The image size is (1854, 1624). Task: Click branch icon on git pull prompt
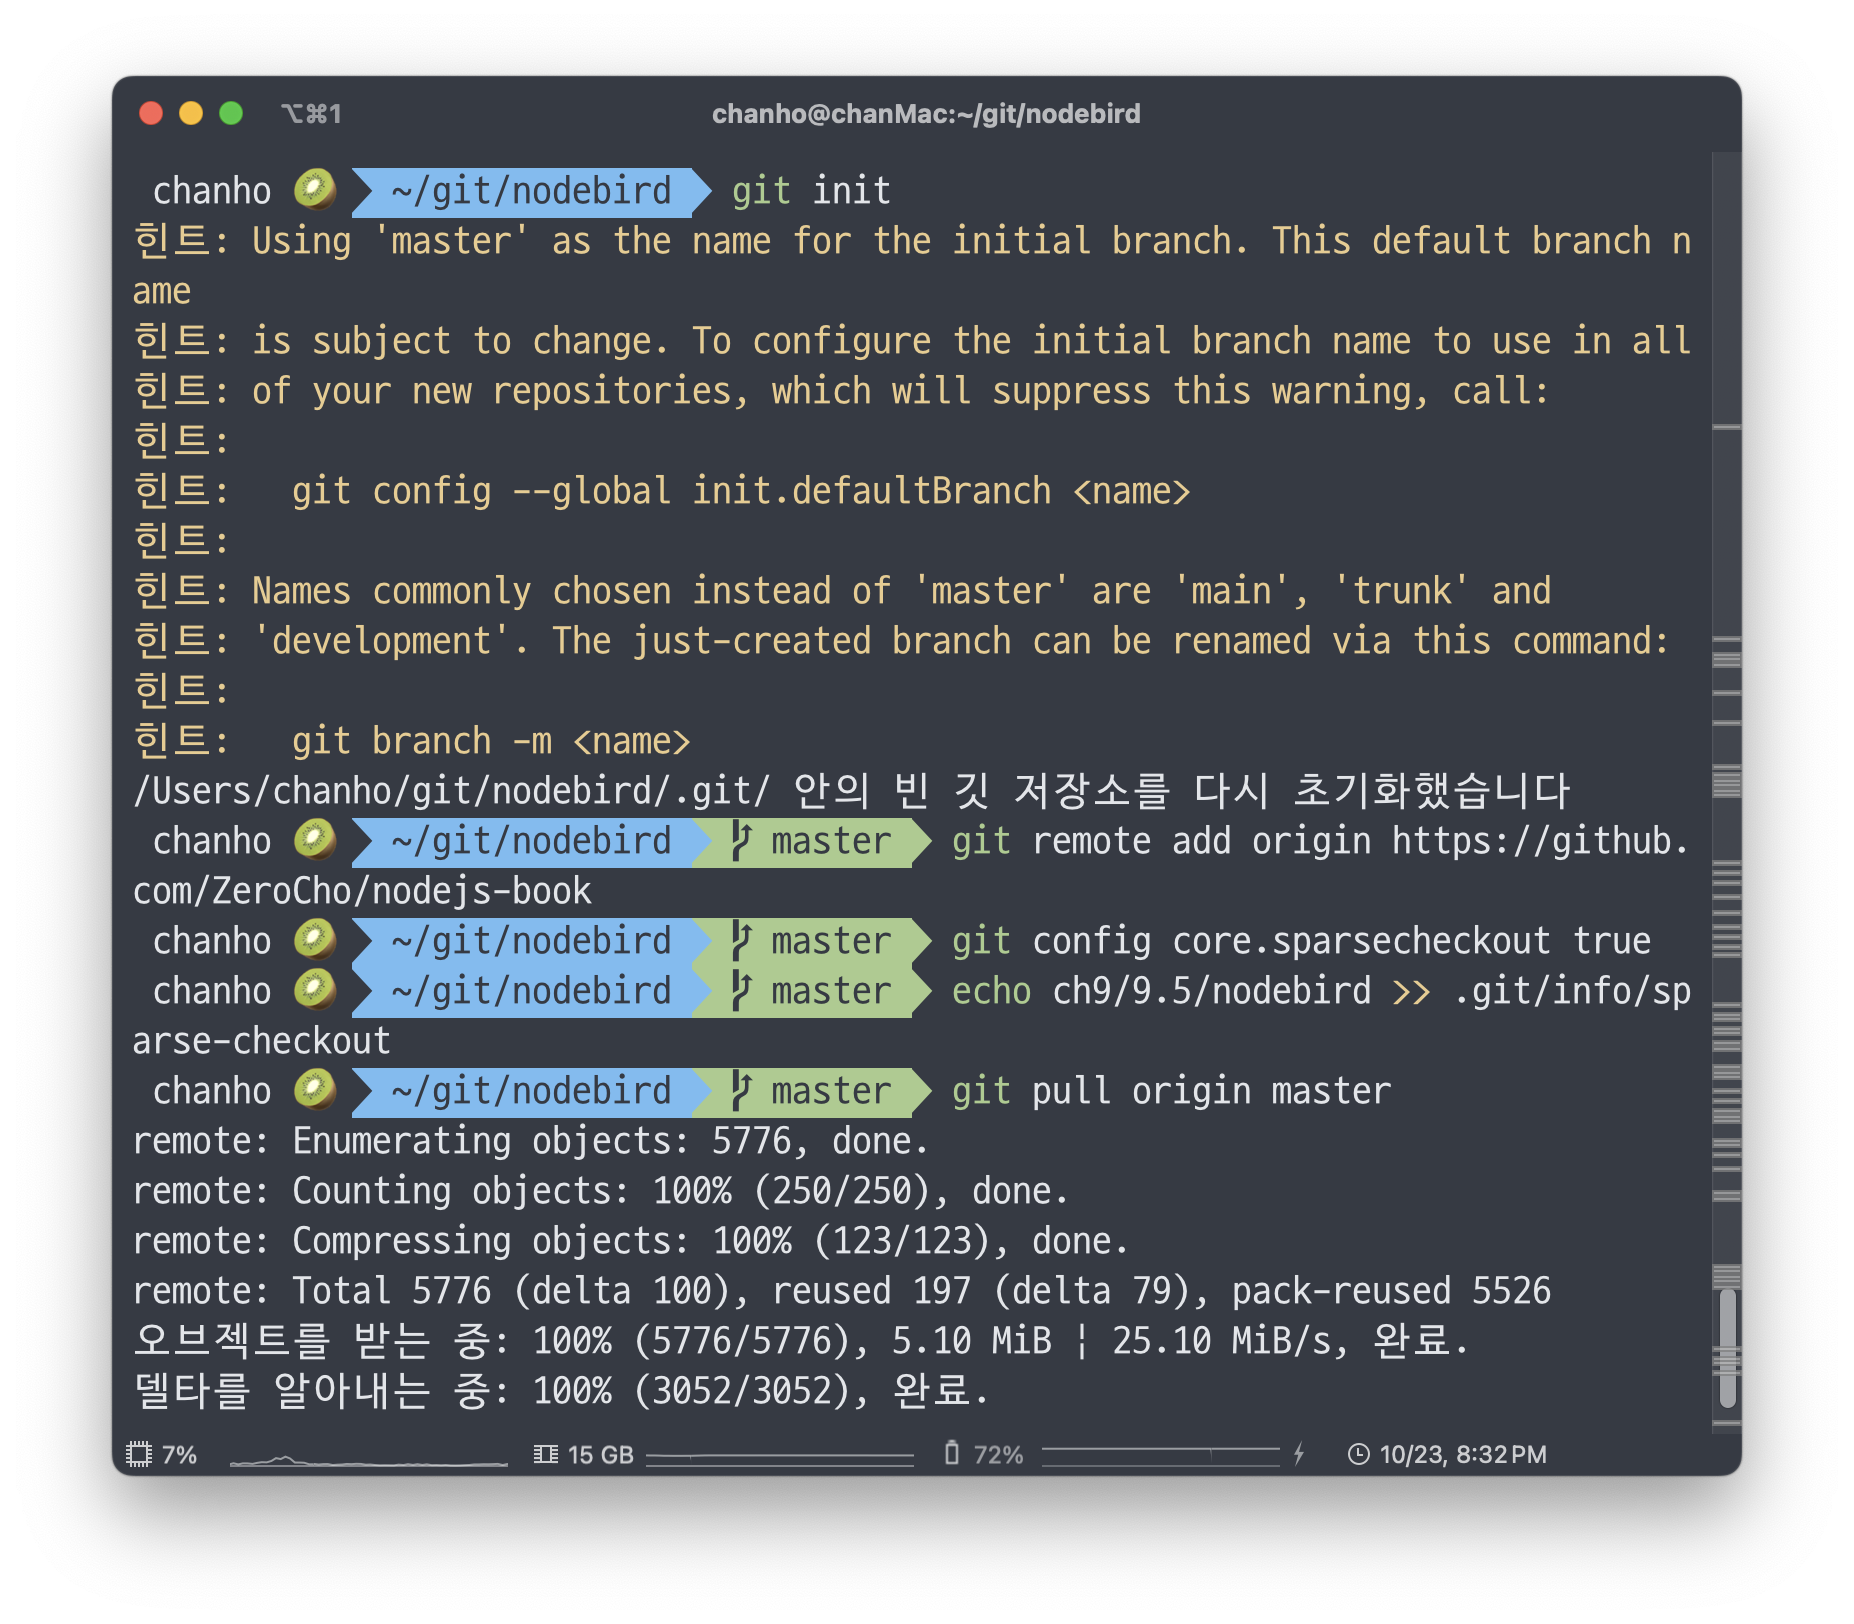[x=740, y=1091]
